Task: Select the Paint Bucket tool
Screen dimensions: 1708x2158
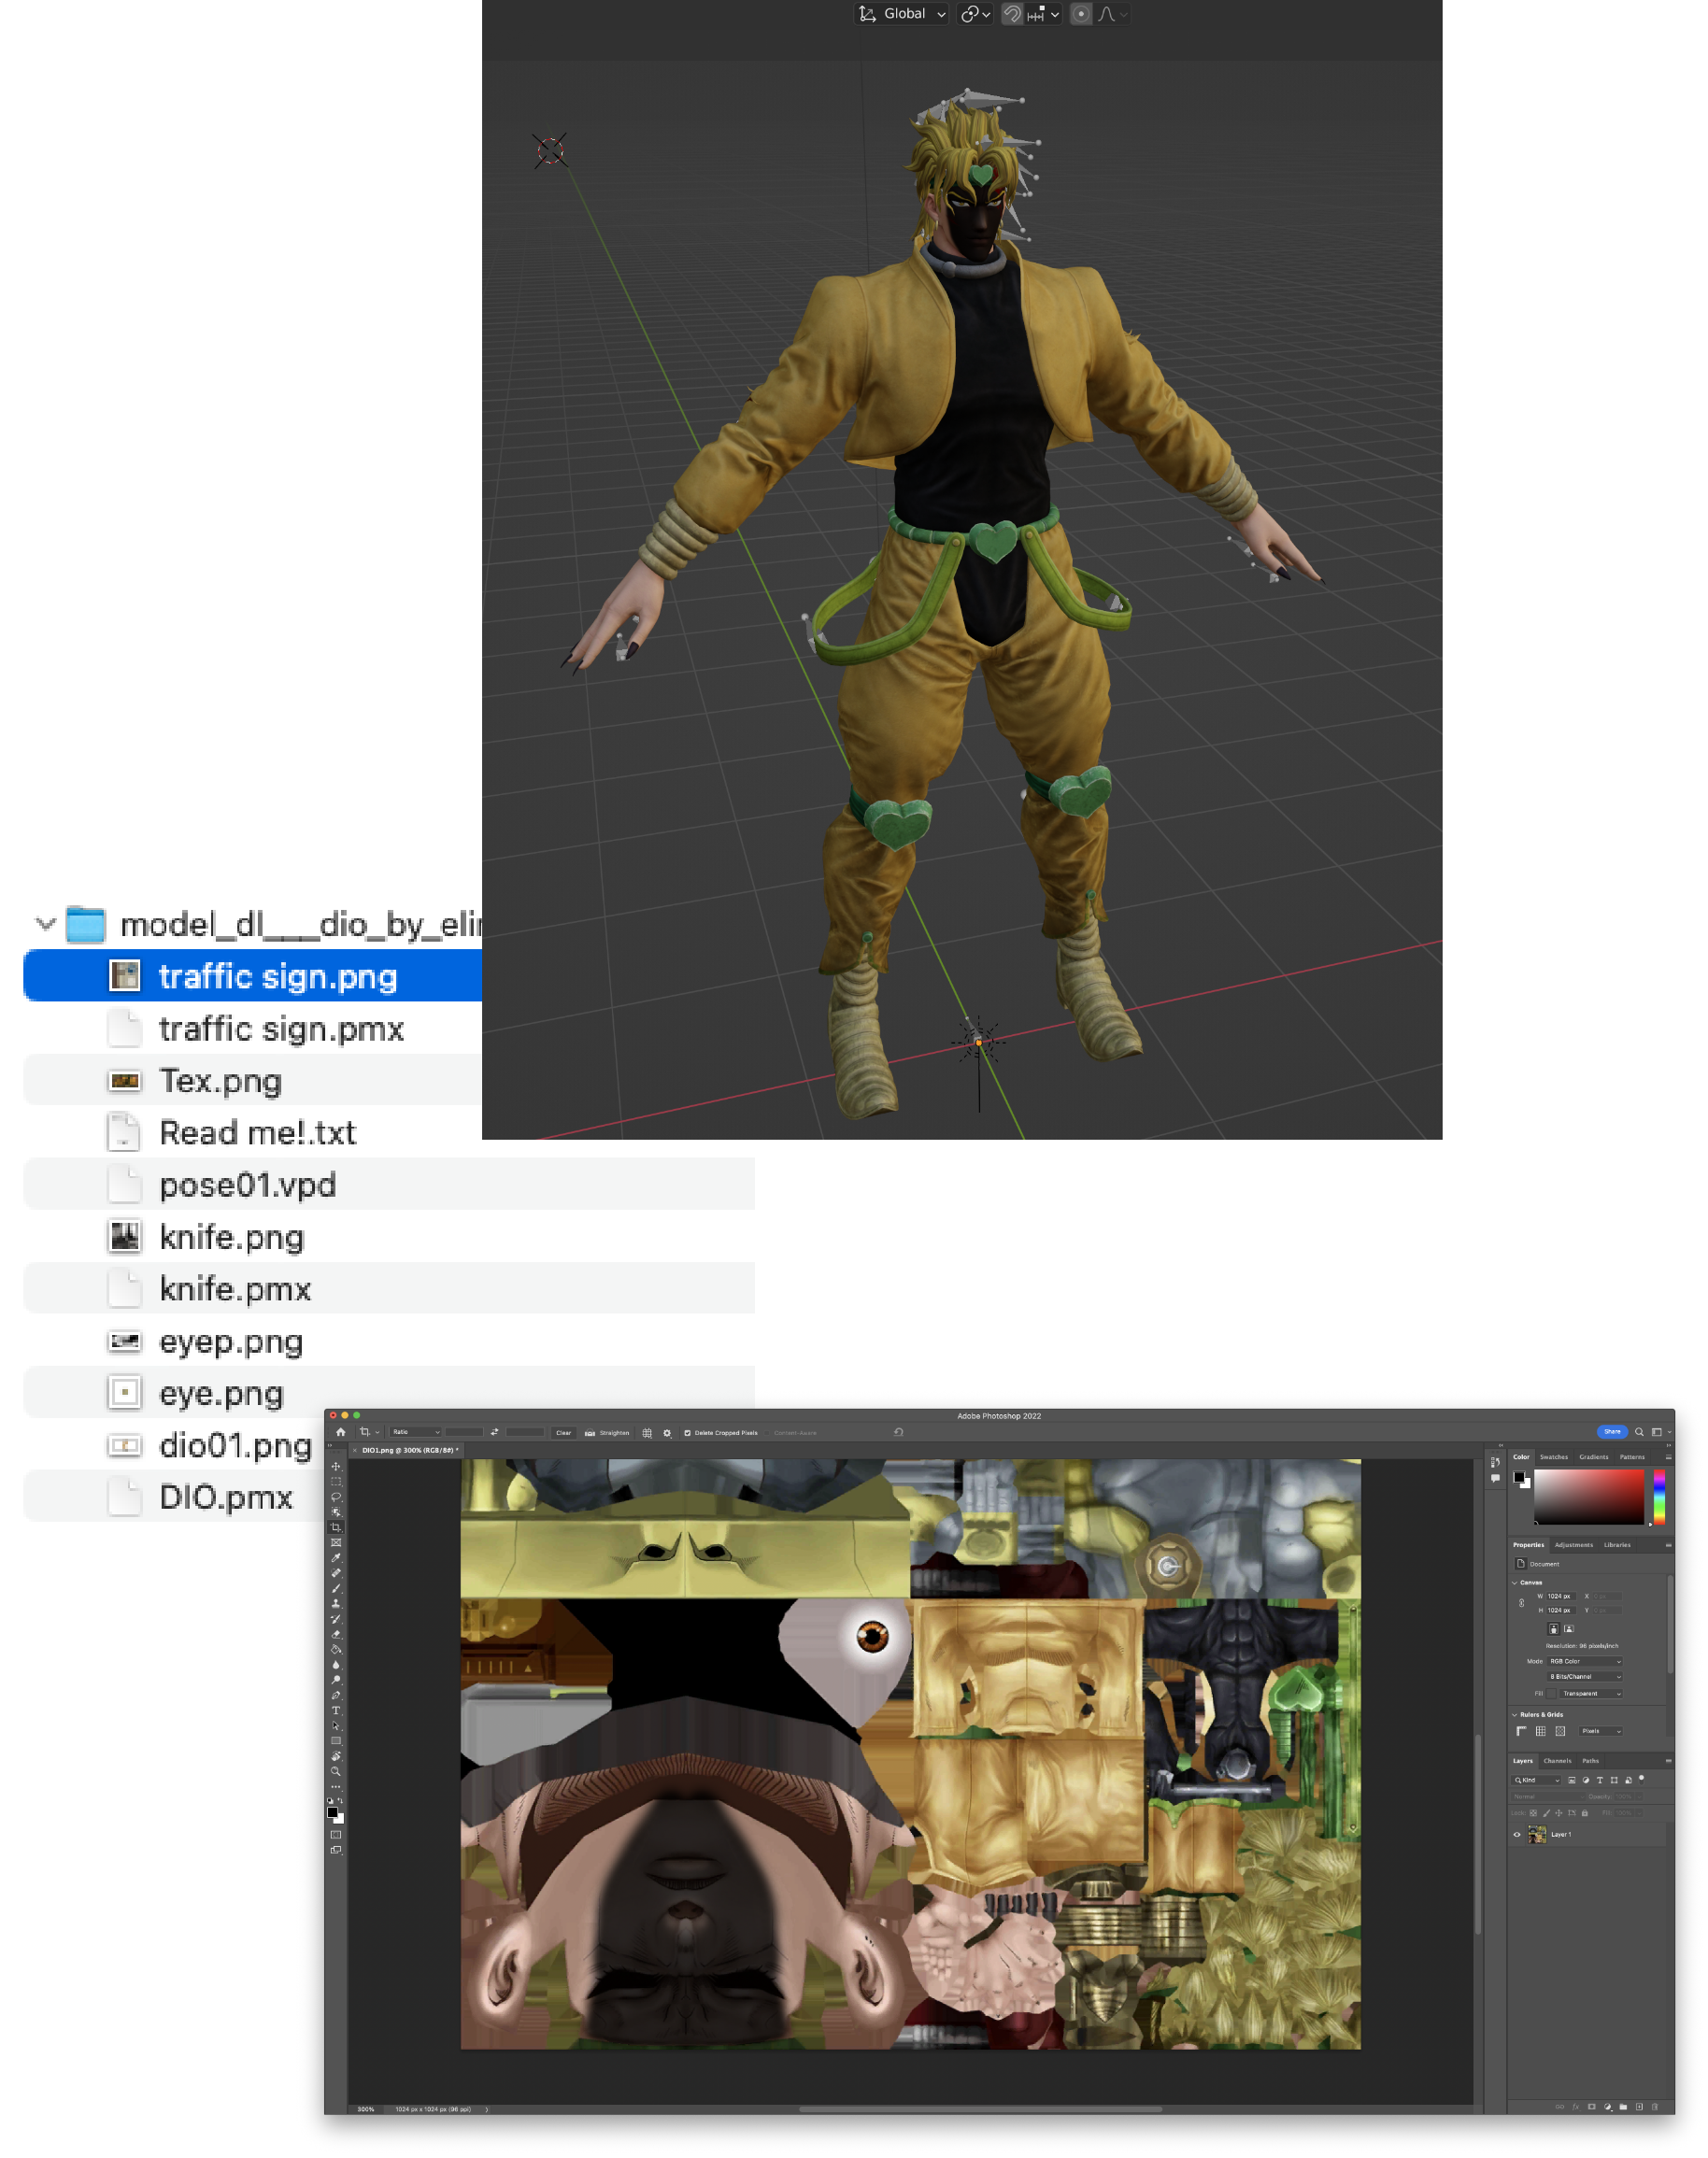Action: point(337,1650)
